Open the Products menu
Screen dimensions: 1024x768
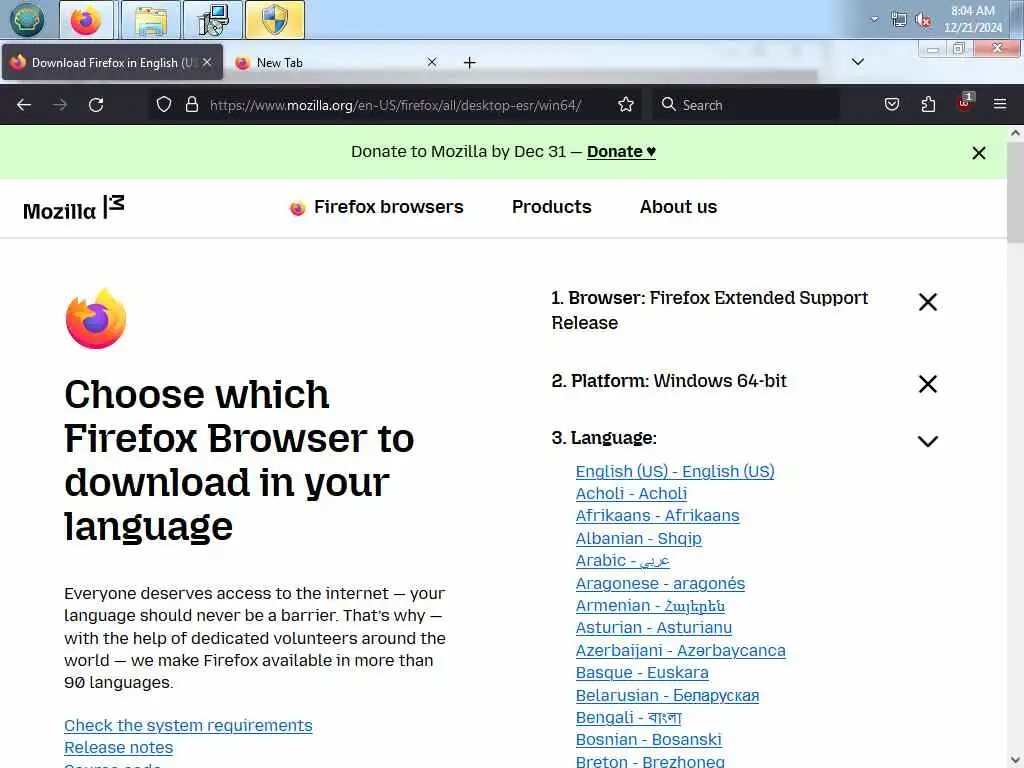tap(551, 207)
